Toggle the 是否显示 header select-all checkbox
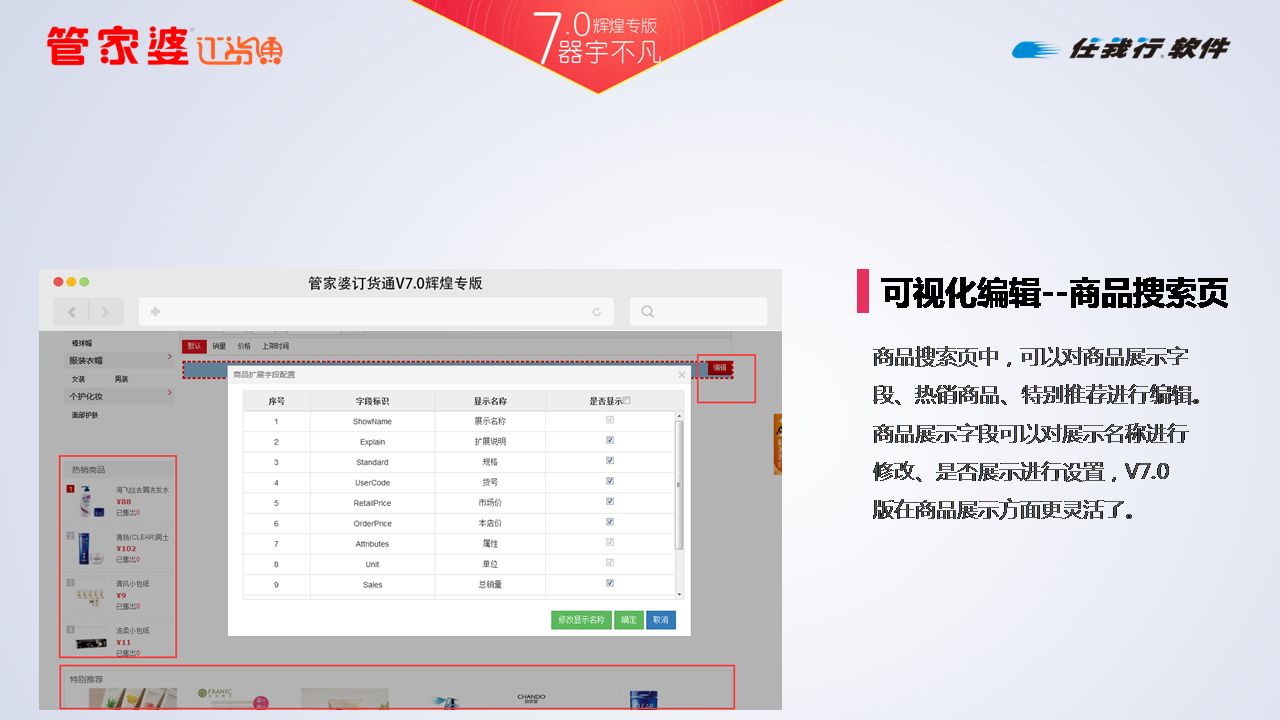 tap(627, 400)
